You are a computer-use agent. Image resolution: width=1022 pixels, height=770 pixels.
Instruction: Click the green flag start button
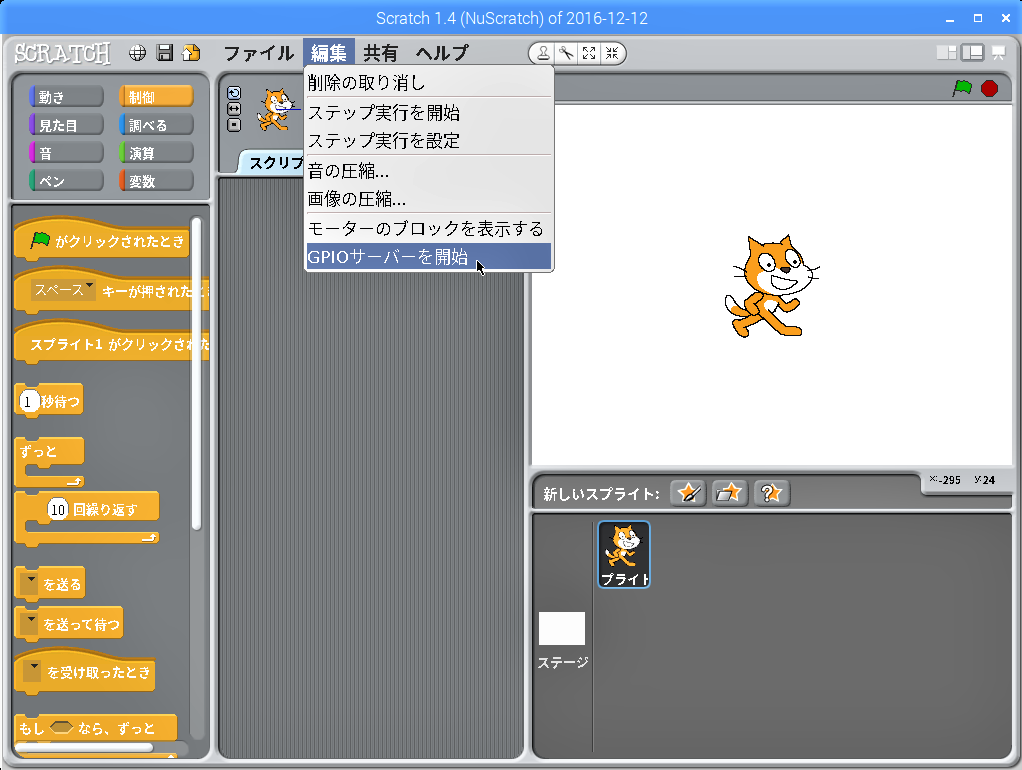coord(962,88)
